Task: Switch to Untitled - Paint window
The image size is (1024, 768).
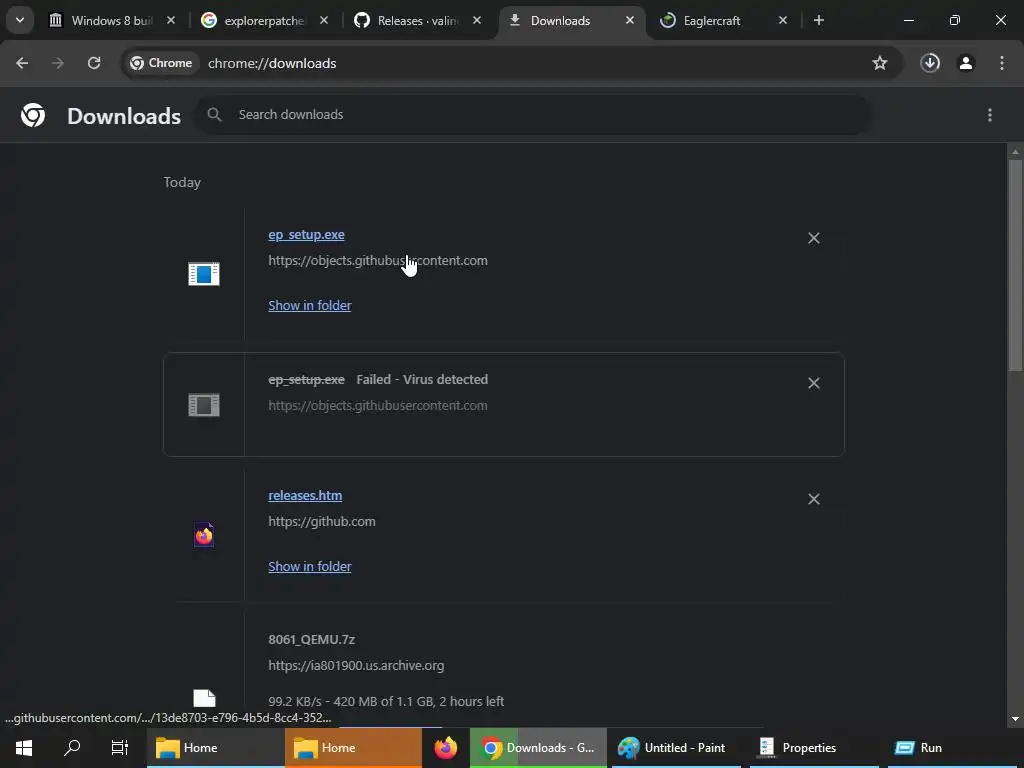Action: 676,748
